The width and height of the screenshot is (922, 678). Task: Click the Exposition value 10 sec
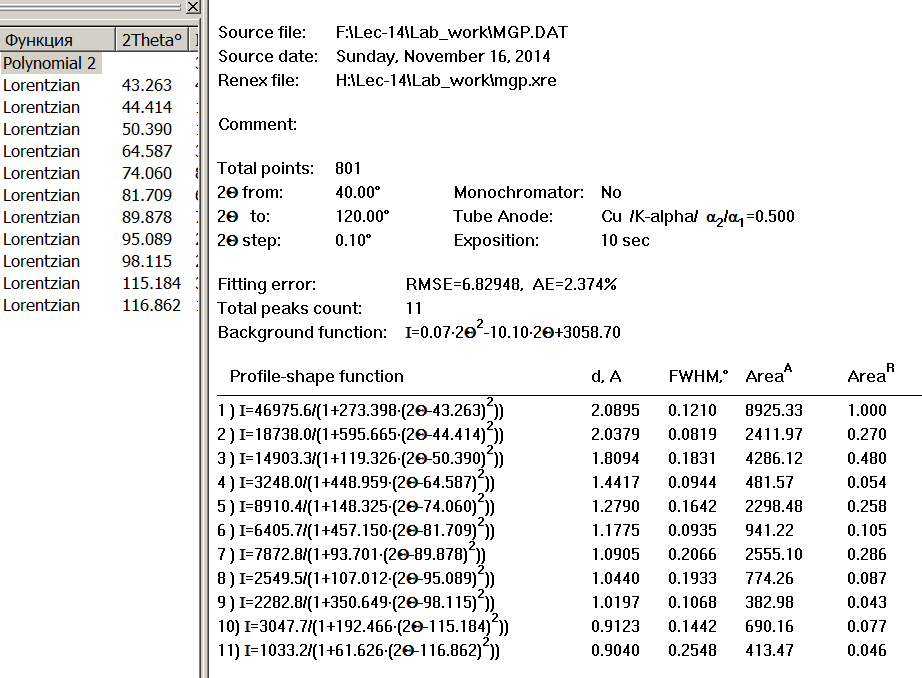(624, 241)
